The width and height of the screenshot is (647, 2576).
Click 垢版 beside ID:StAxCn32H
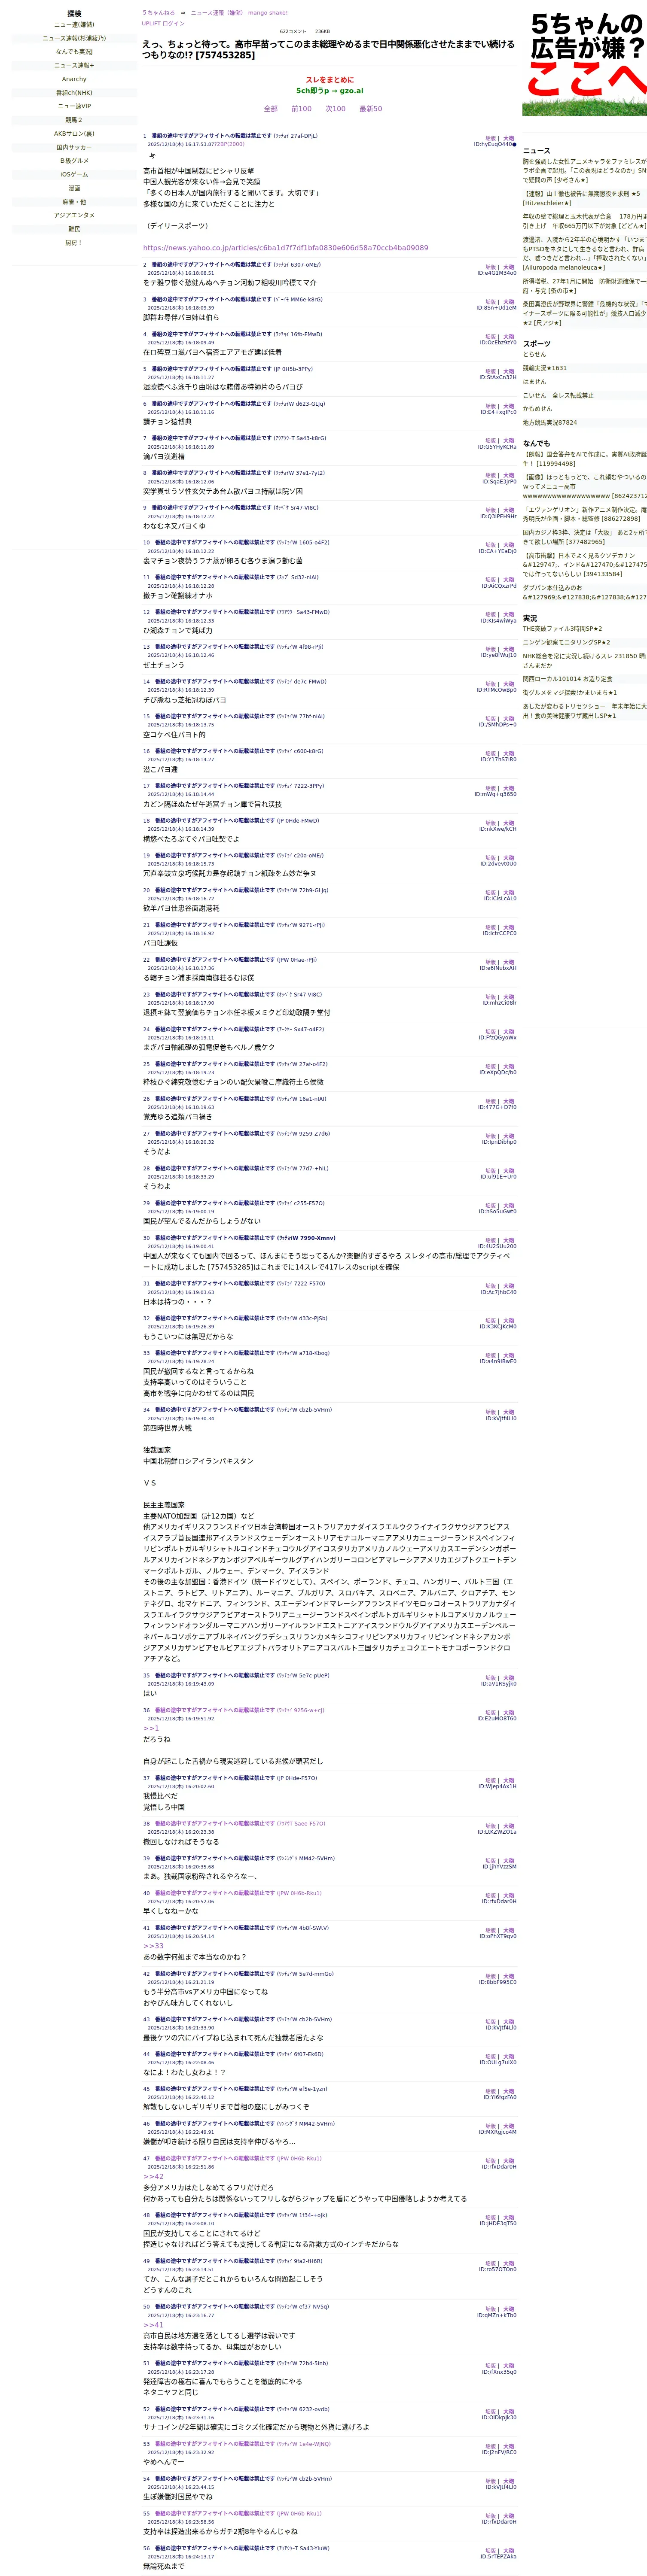click(490, 372)
